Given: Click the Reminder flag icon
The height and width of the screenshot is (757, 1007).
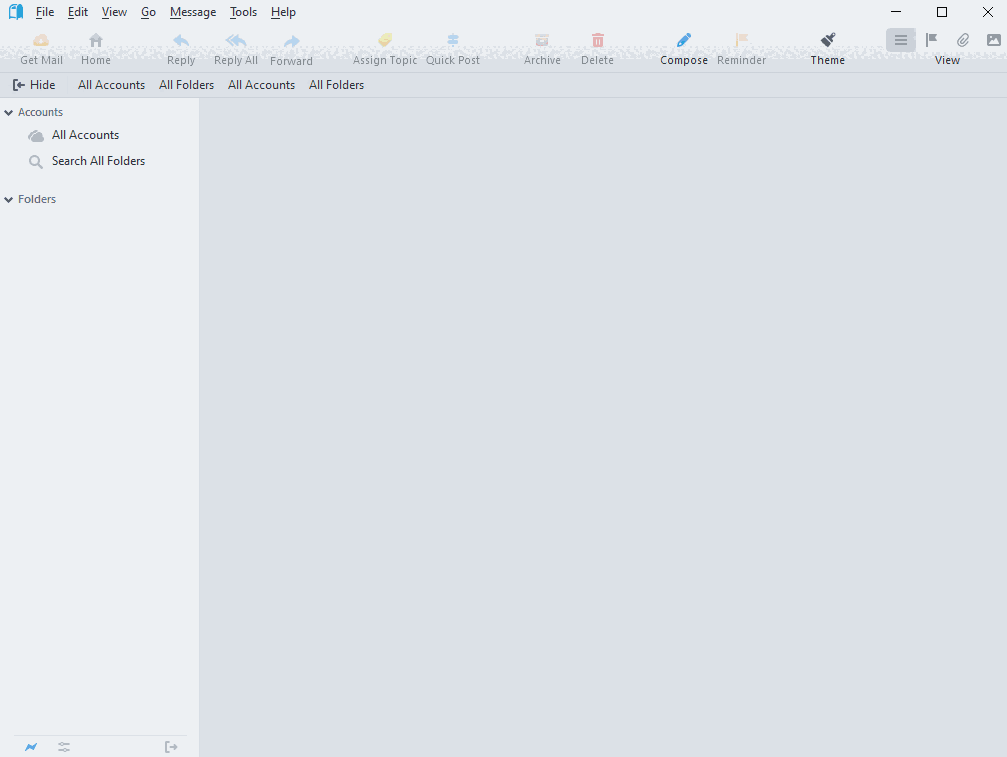Looking at the screenshot, I should click(x=742, y=40).
